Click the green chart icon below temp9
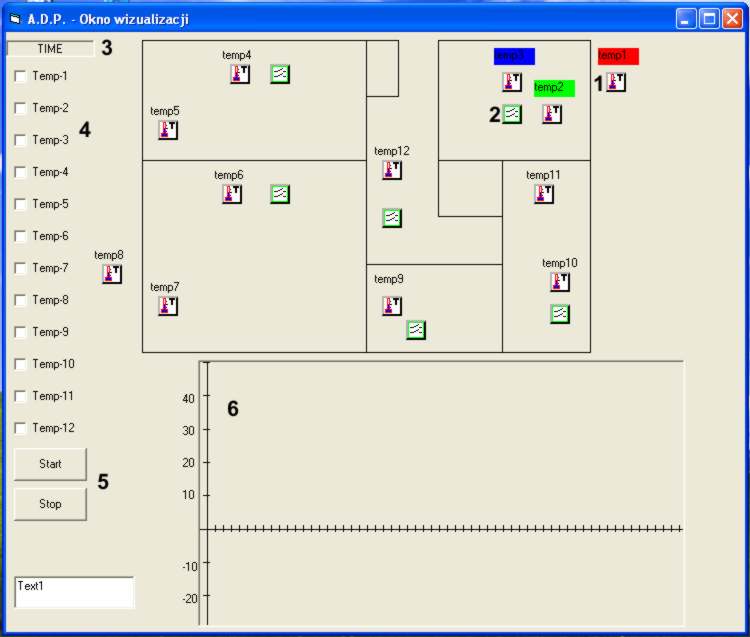Screen dimensions: 750x637 click(x=416, y=330)
